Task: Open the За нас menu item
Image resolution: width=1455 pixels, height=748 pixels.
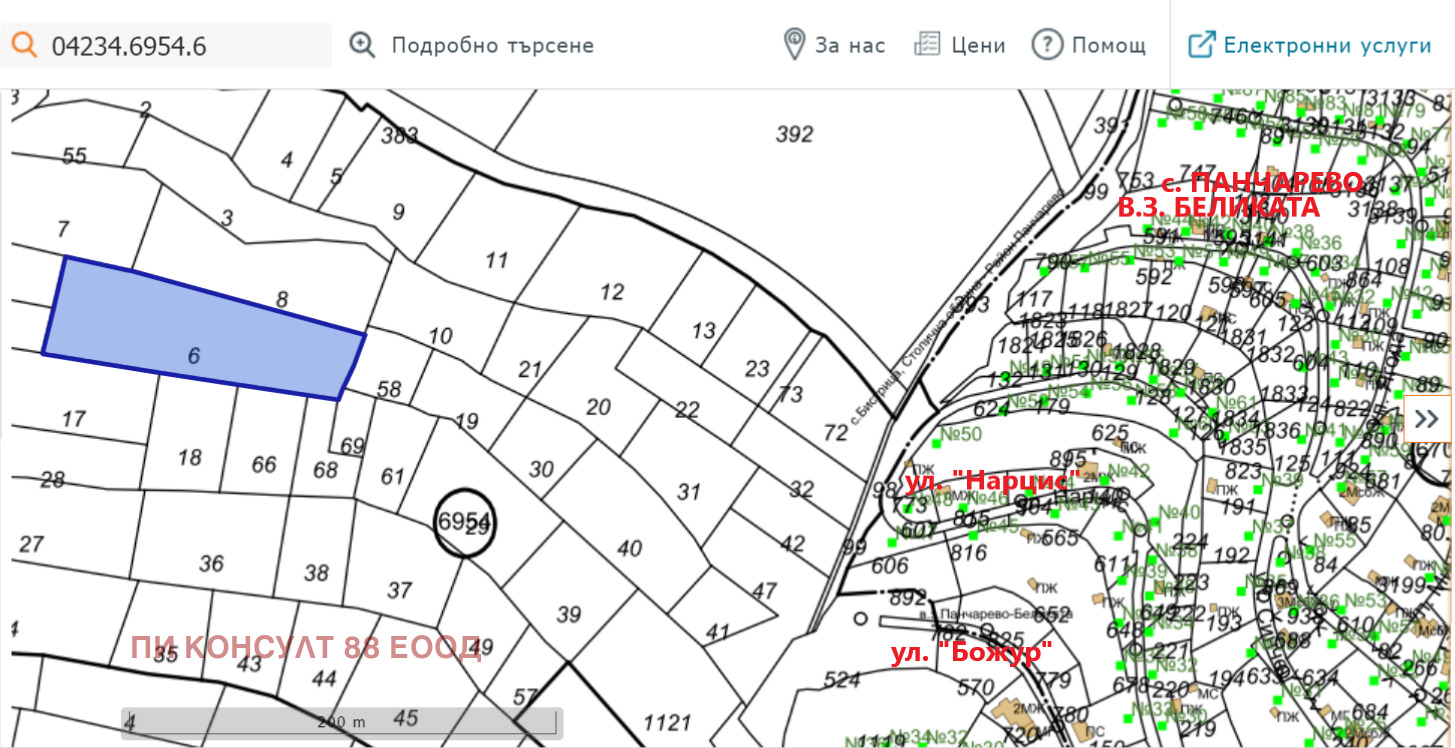Action: [850, 46]
